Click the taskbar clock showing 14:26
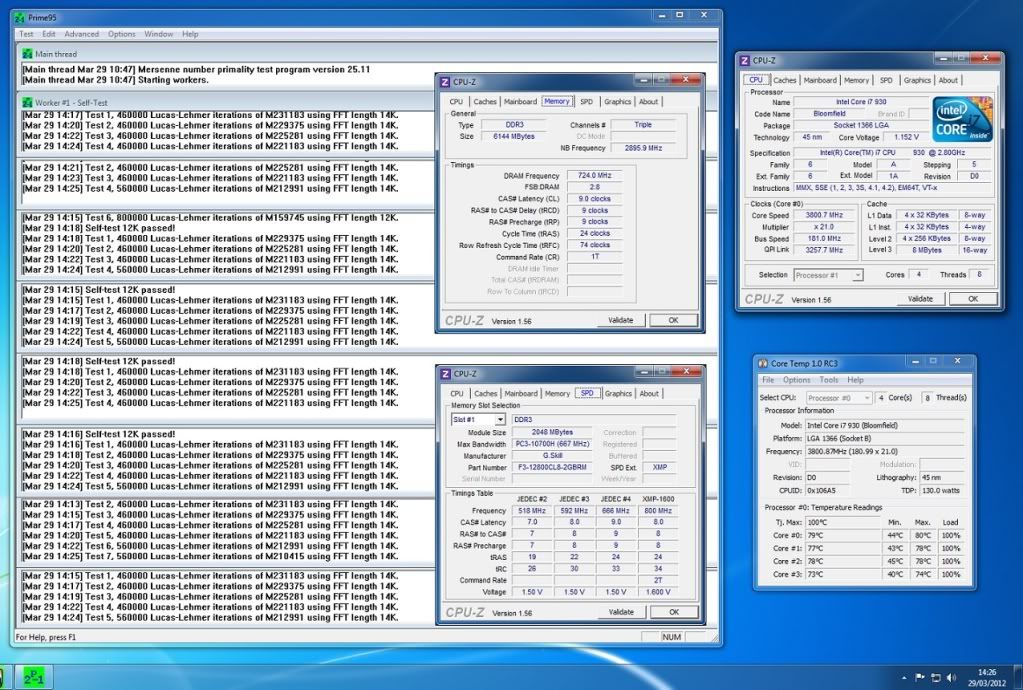This screenshot has height=690, width=1023. tap(986, 678)
